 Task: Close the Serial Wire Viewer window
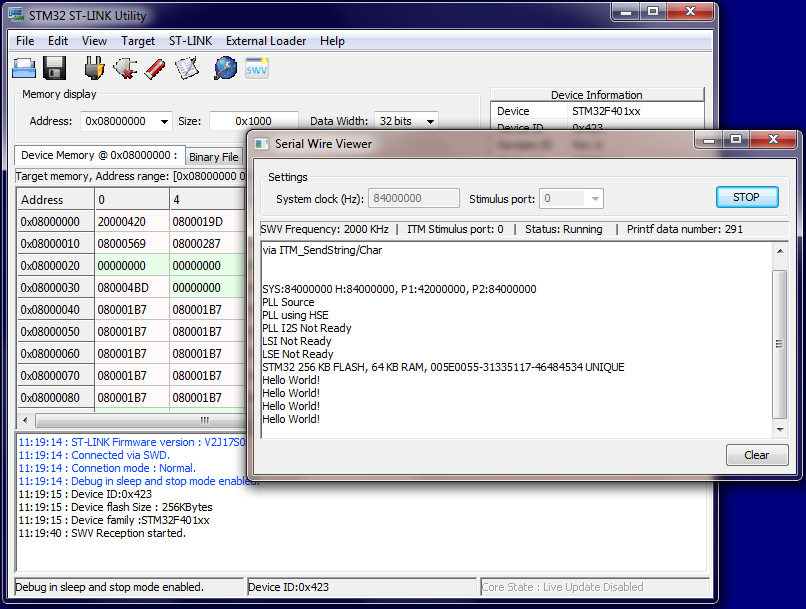[773, 140]
